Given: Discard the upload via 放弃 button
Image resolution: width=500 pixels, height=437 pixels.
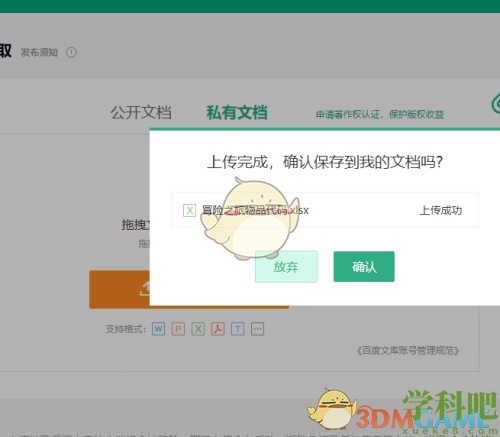Looking at the screenshot, I should (x=286, y=267).
